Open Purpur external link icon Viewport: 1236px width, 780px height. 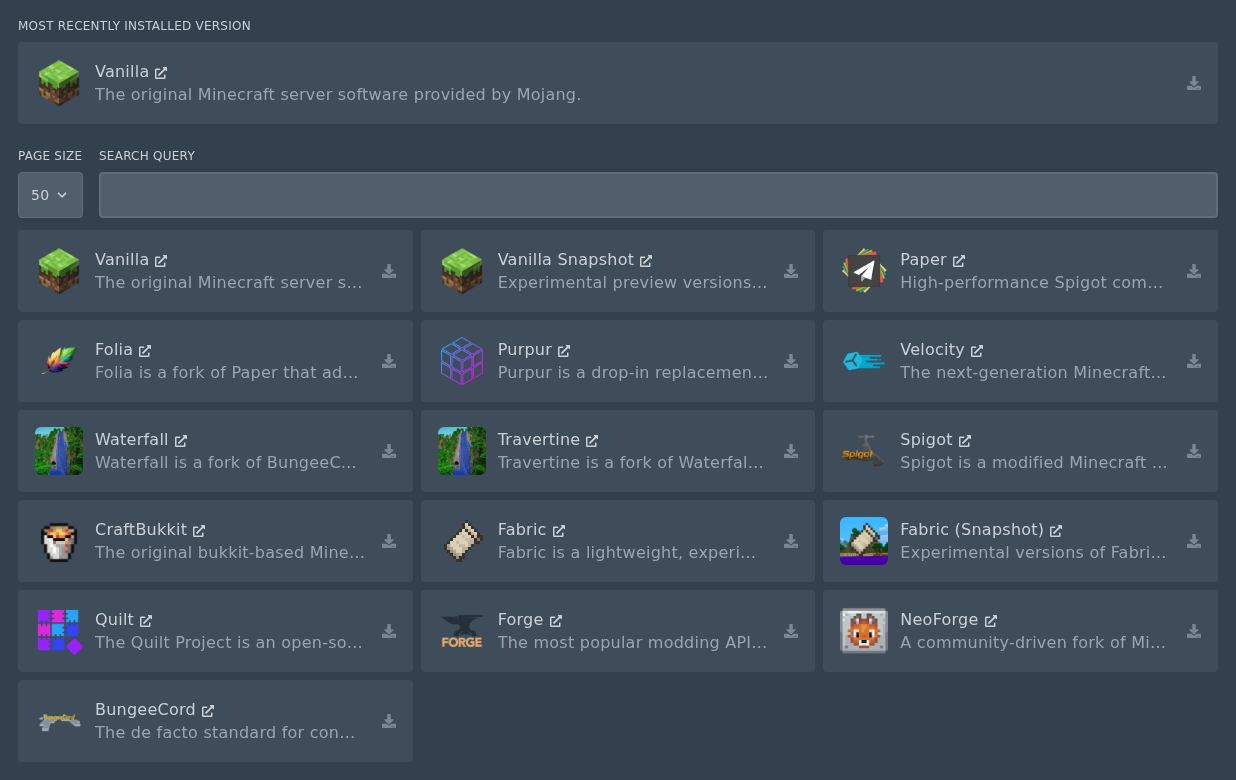click(564, 351)
